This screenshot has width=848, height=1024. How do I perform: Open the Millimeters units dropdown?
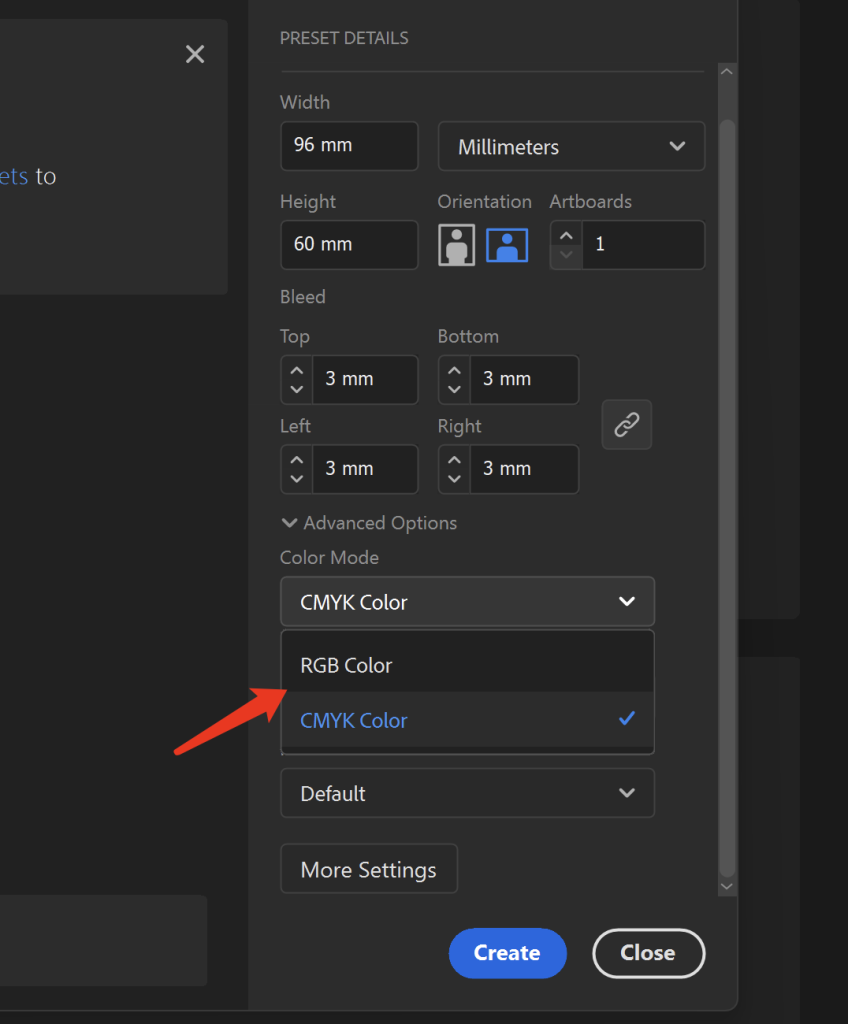(x=571, y=147)
